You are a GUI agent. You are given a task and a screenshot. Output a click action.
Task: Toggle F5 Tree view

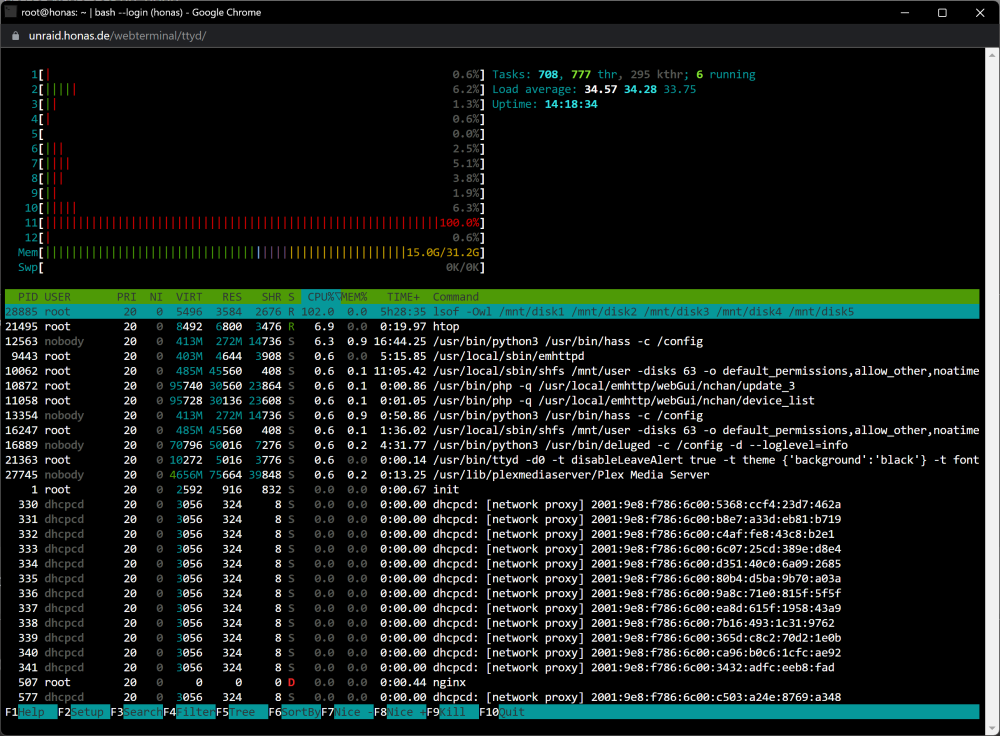242,712
